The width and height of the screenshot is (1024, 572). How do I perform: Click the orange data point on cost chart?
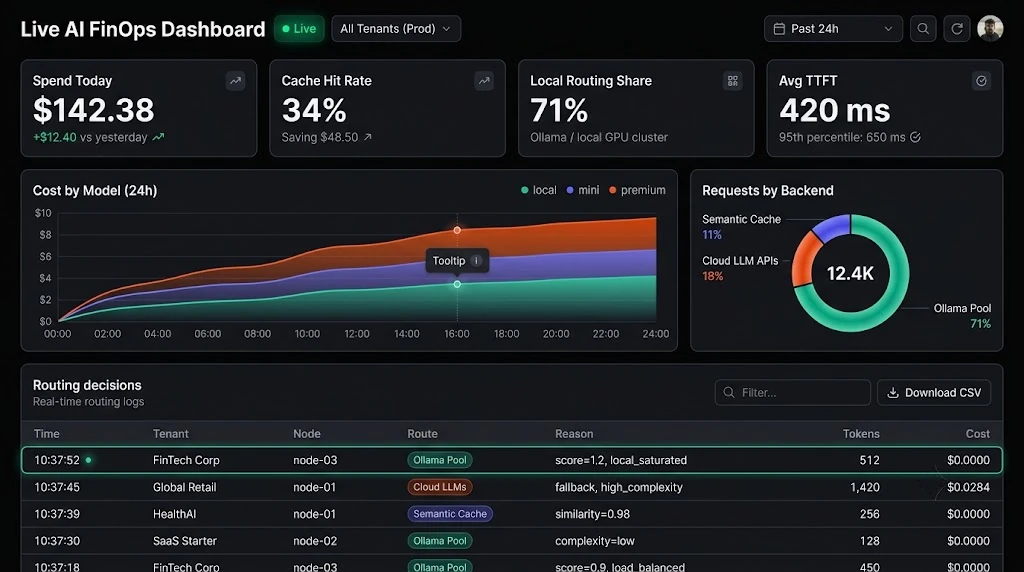457,230
